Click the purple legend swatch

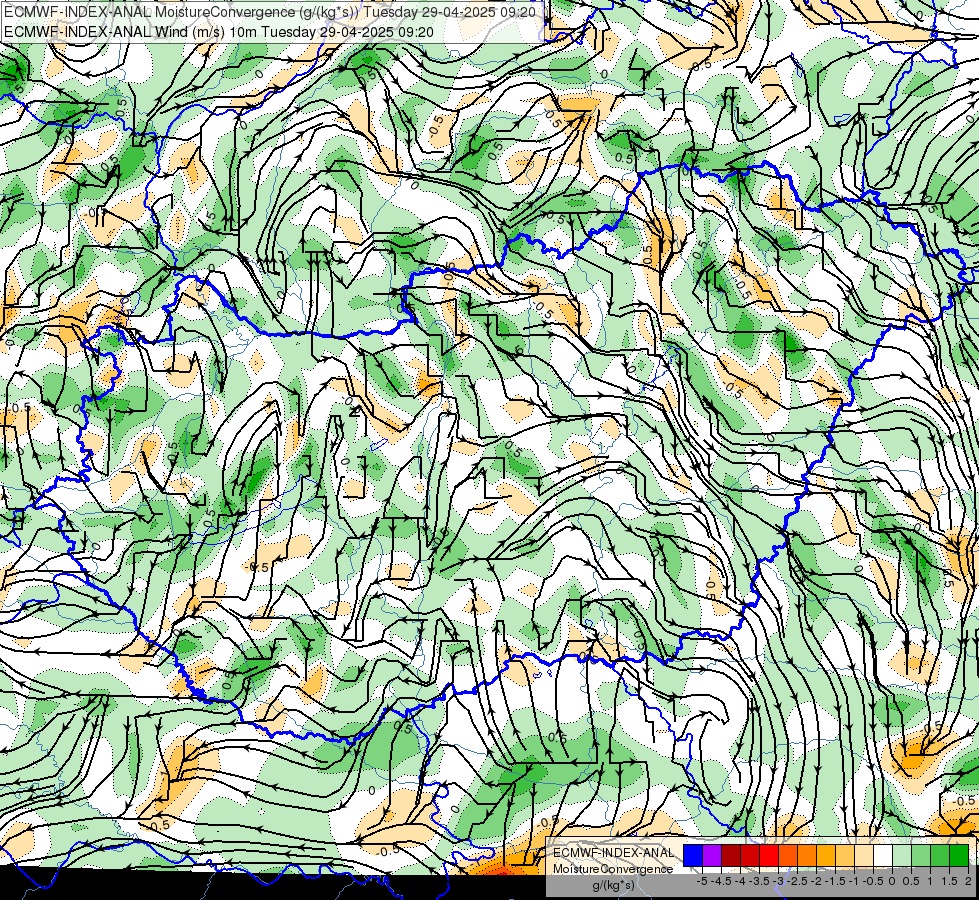[712, 855]
